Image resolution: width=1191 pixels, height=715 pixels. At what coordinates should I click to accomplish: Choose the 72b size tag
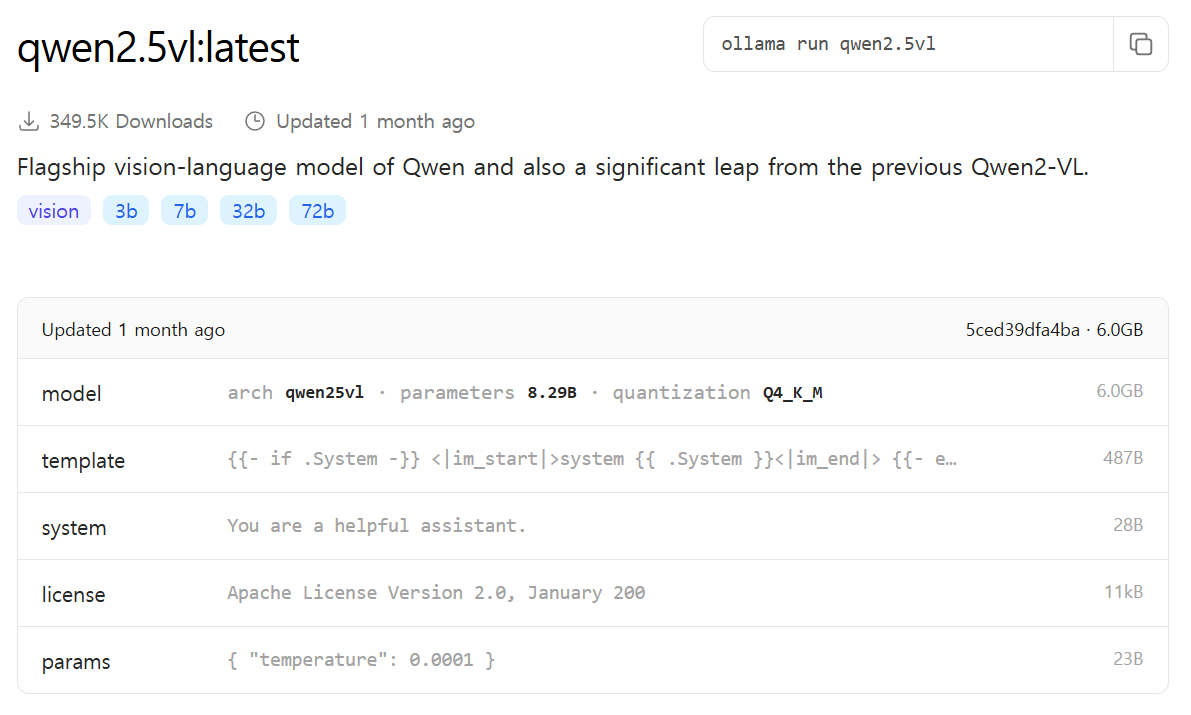coord(317,211)
